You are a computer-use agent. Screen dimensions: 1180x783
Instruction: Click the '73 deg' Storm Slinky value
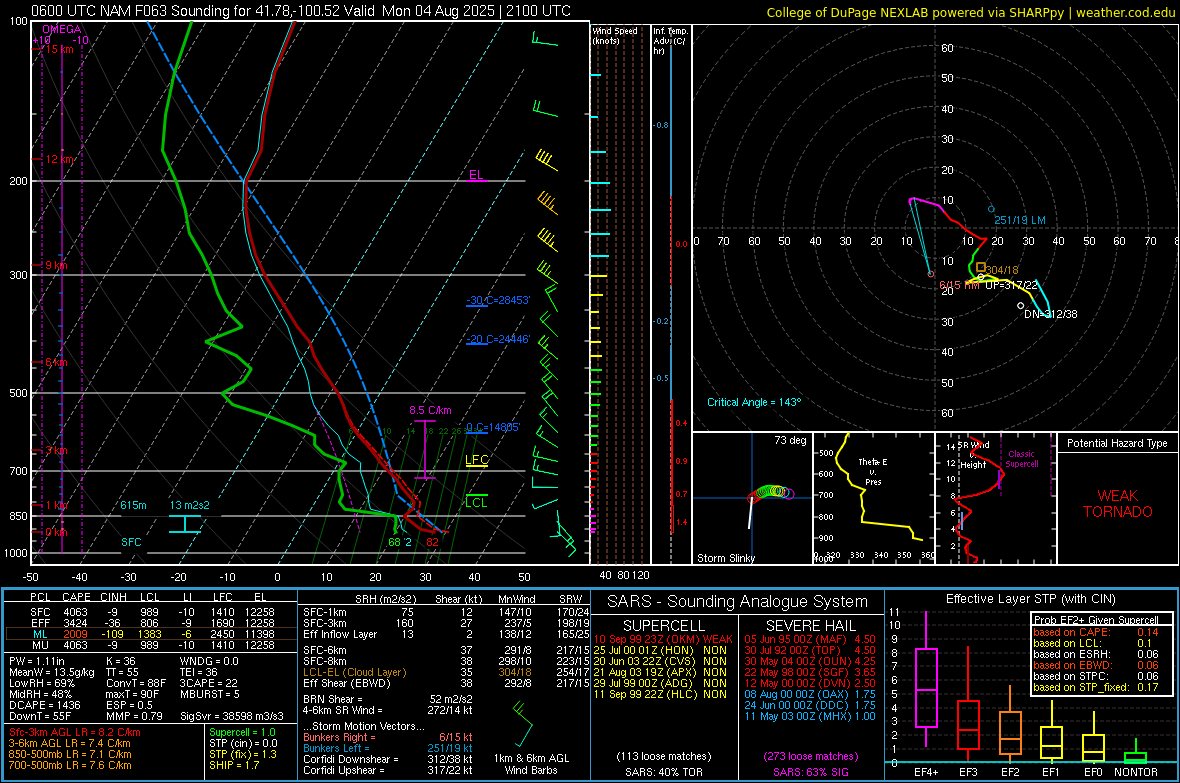(790, 440)
